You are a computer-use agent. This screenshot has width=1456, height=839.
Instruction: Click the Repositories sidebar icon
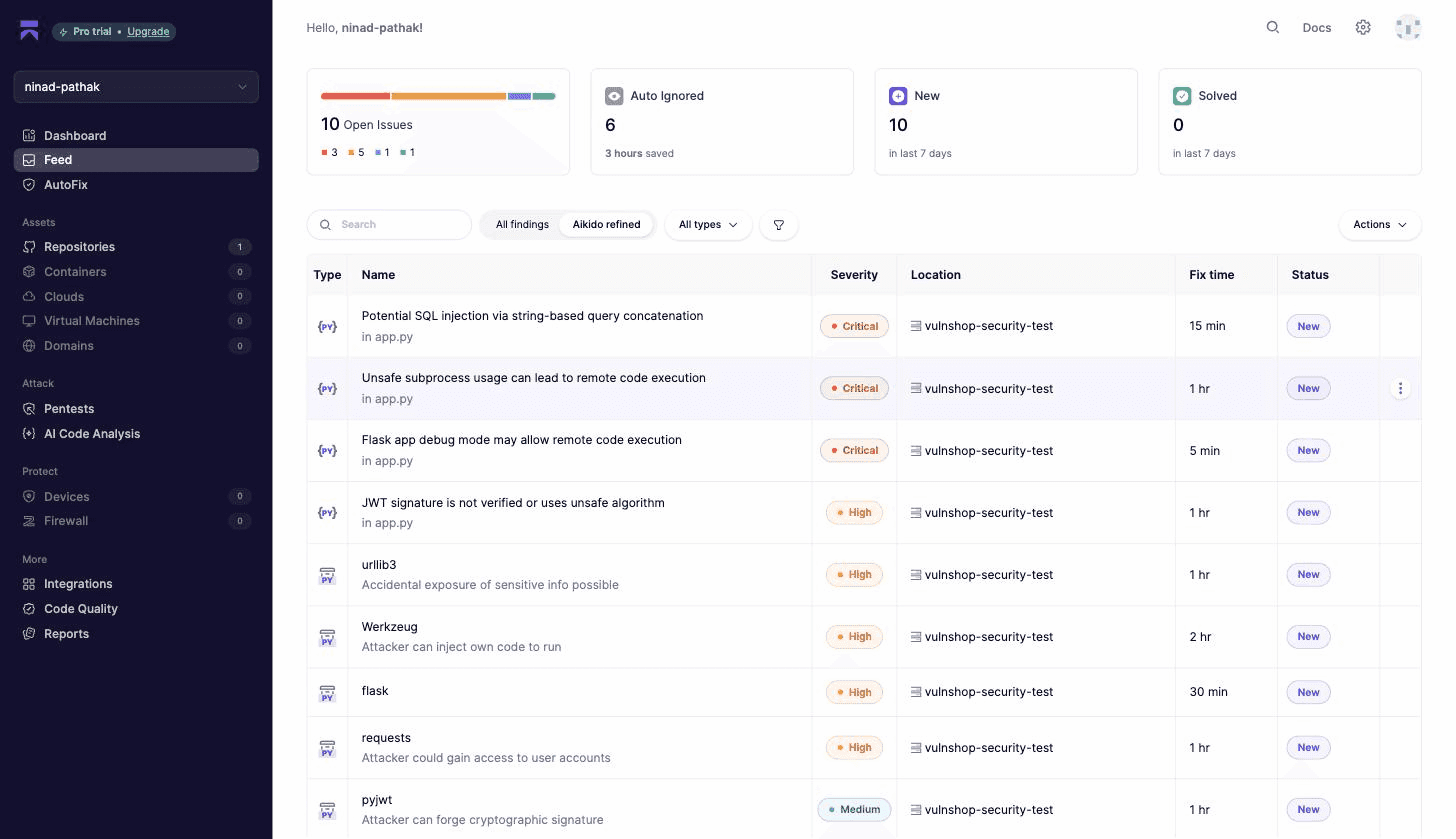(29, 247)
